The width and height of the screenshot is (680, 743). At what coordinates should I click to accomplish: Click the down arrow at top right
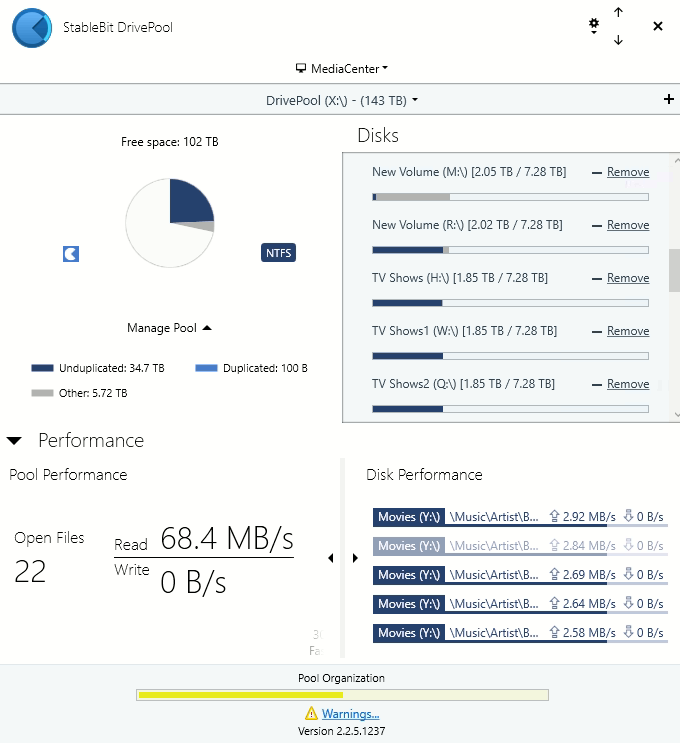click(x=618, y=40)
